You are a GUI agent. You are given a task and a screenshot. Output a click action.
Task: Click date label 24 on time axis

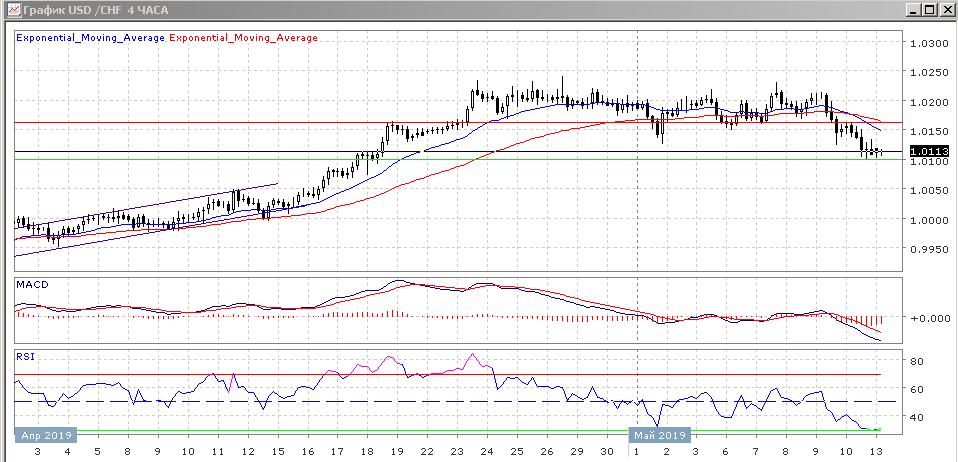point(487,452)
